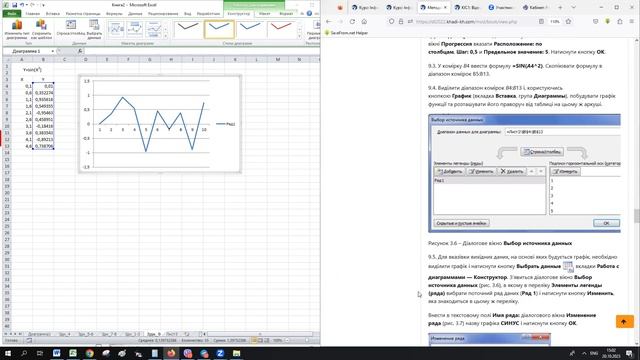Click first sheet navigation arrow in Excel
Viewport: 640px width, 360px height.
point(5,334)
